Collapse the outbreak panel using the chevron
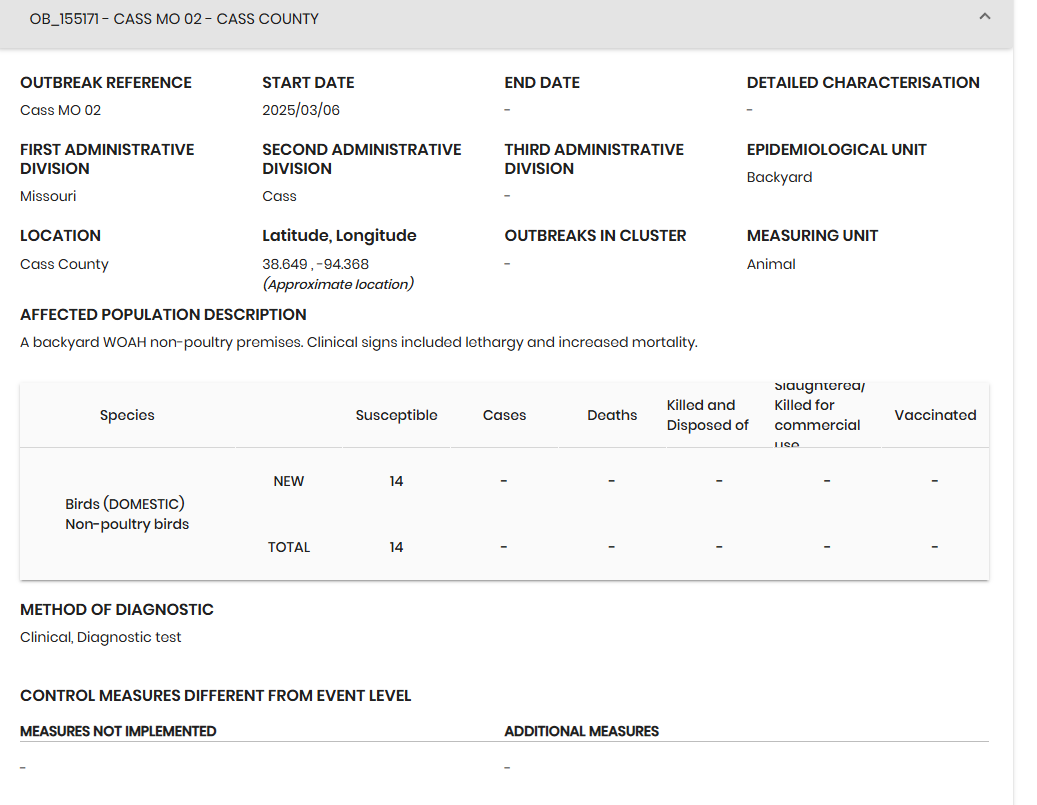 tap(985, 17)
